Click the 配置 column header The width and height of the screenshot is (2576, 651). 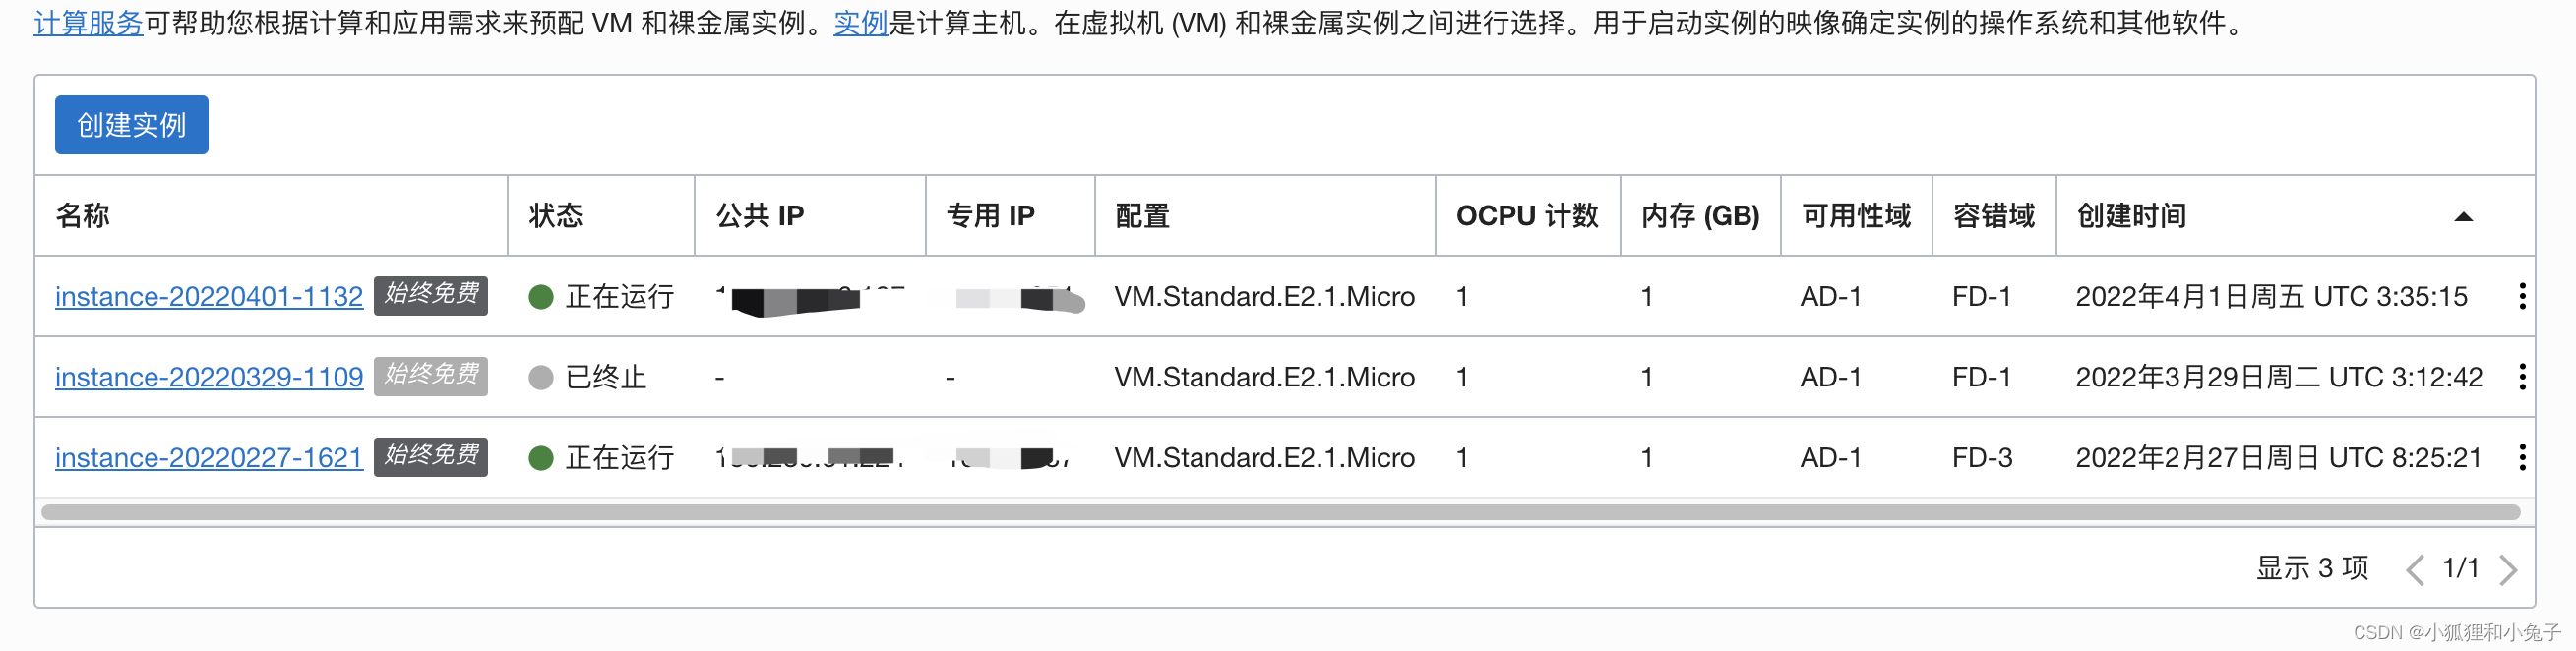1142,215
